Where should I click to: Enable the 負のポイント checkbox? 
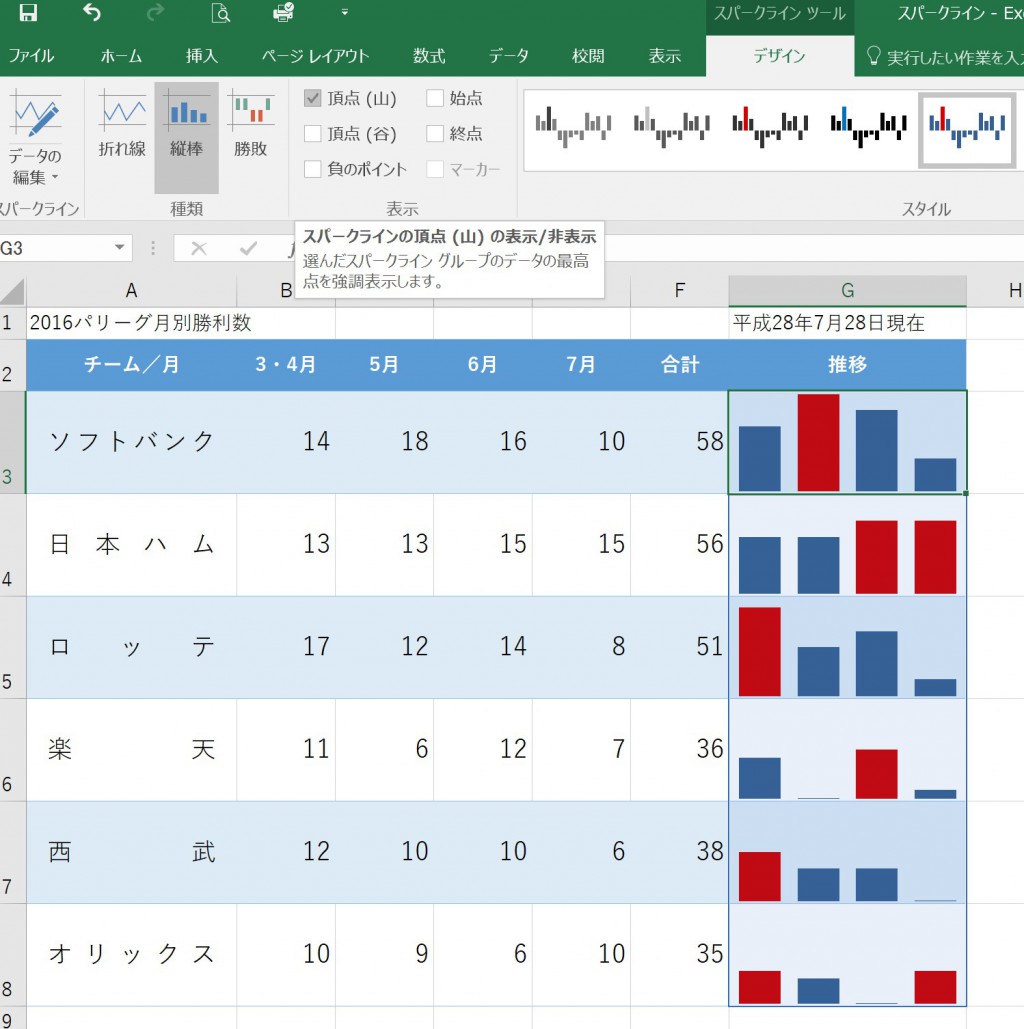pyautogui.click(x=313, y=169)
